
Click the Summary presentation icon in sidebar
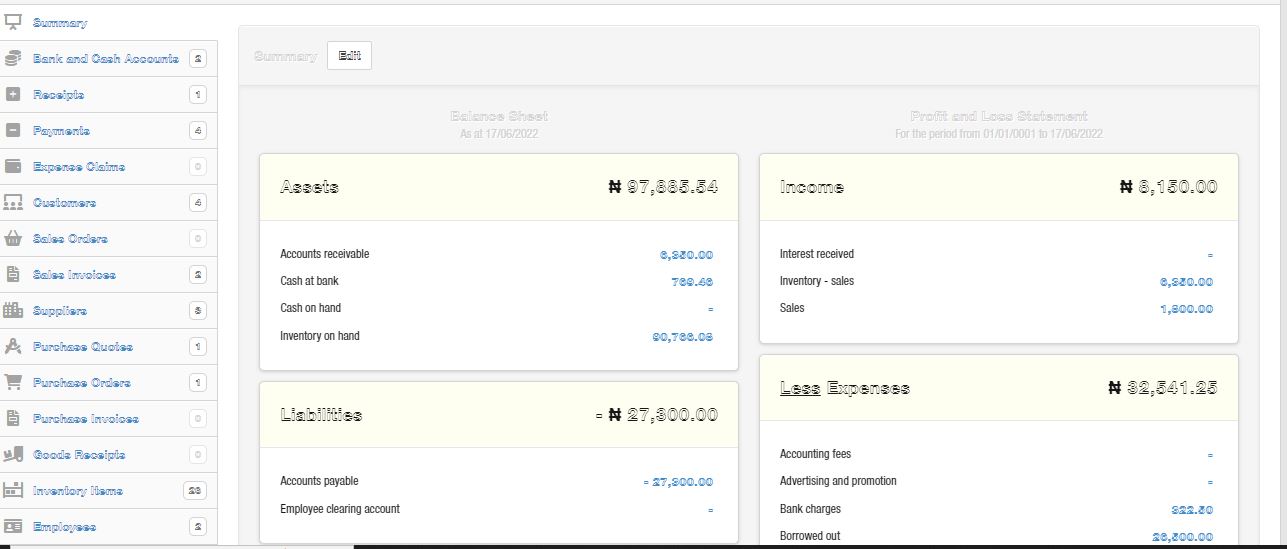pos(14,23)
